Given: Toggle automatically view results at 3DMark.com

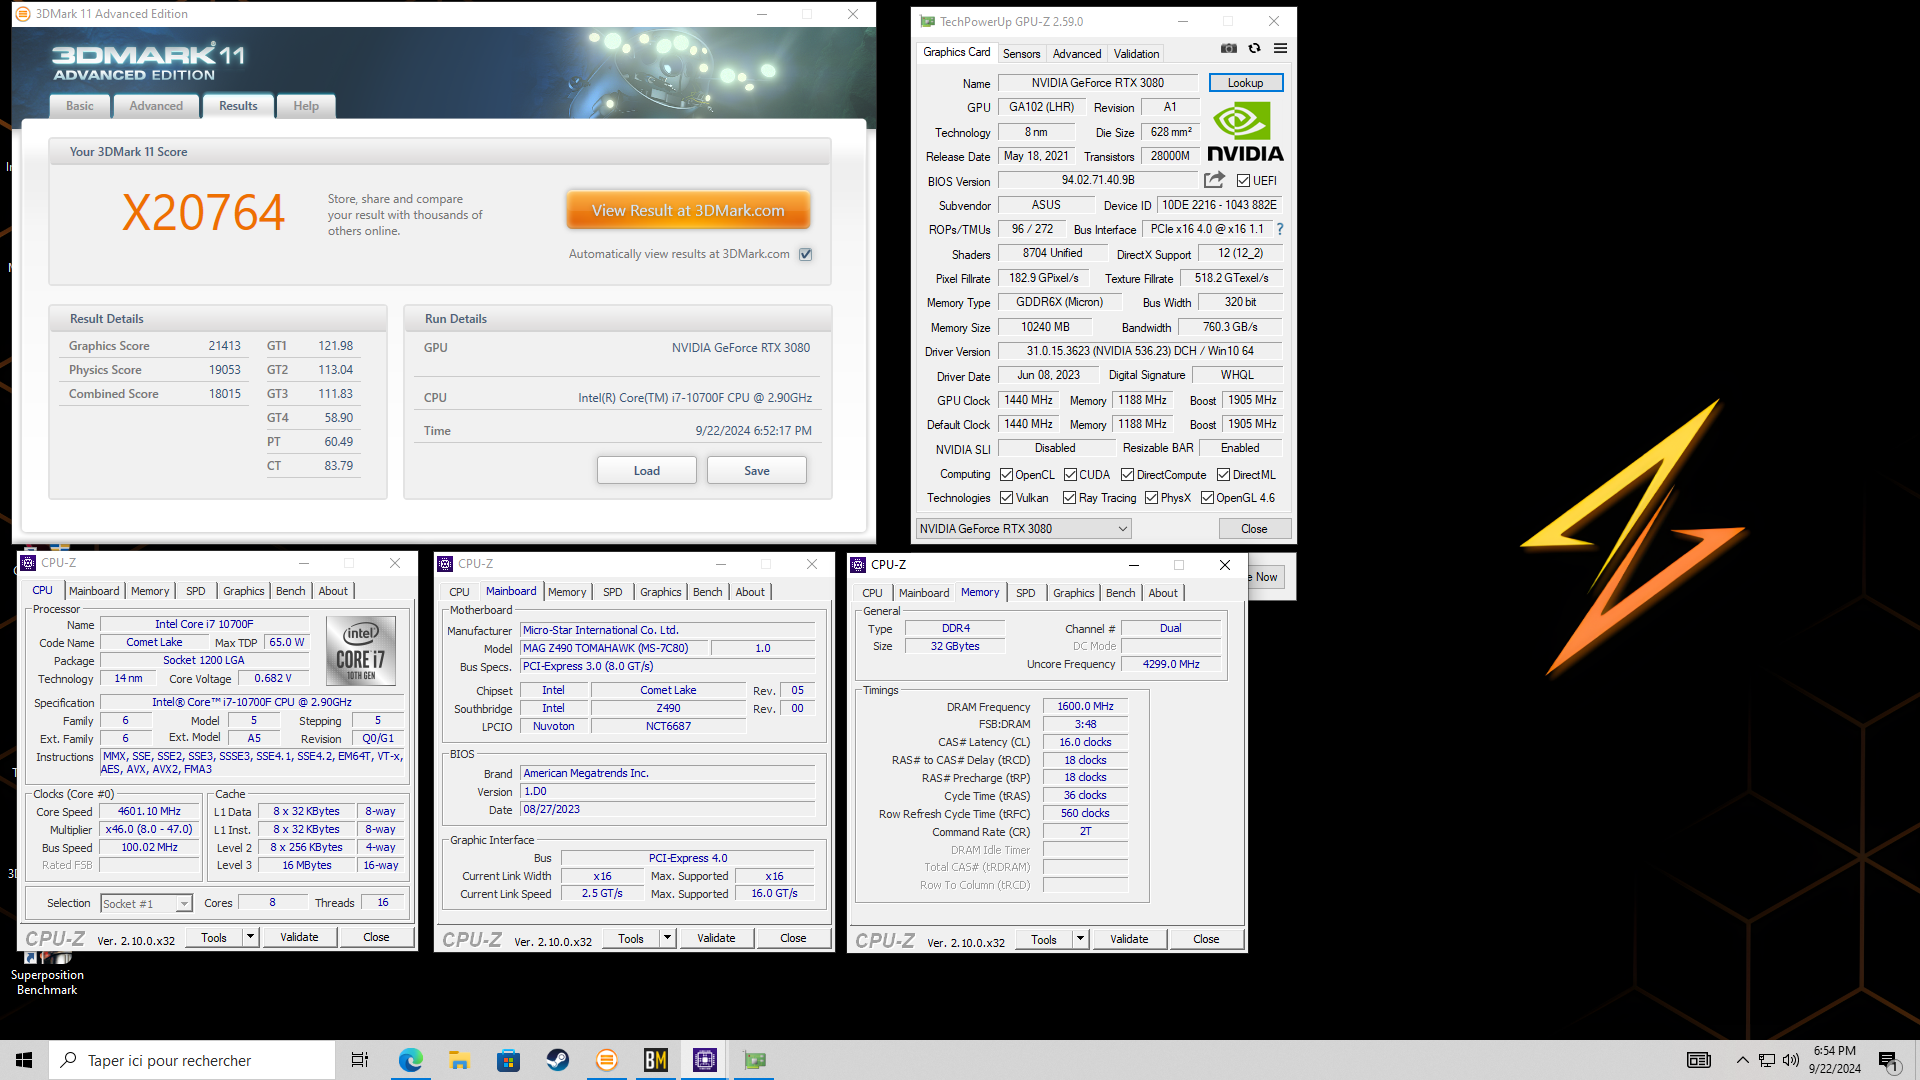Looking at the screenshot, I should [806, 254].
